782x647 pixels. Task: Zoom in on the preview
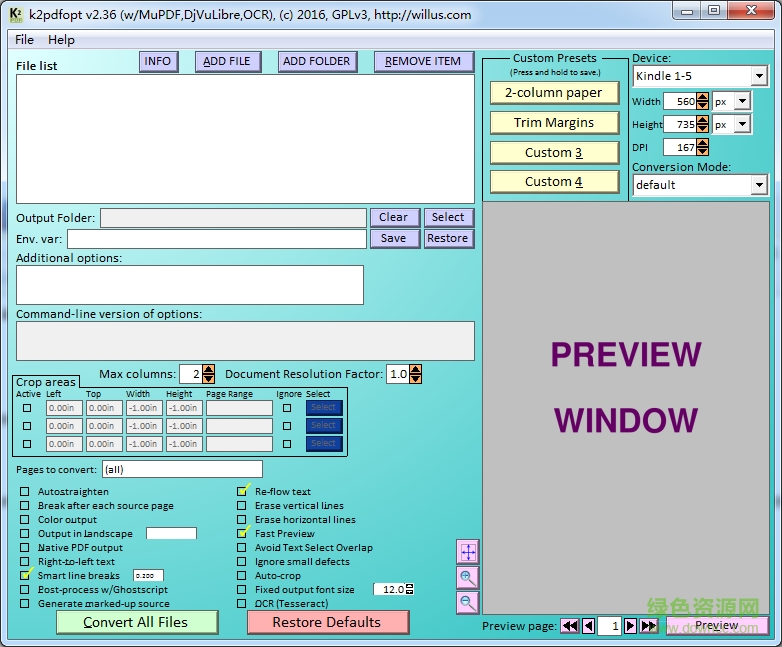coord(468,578)
